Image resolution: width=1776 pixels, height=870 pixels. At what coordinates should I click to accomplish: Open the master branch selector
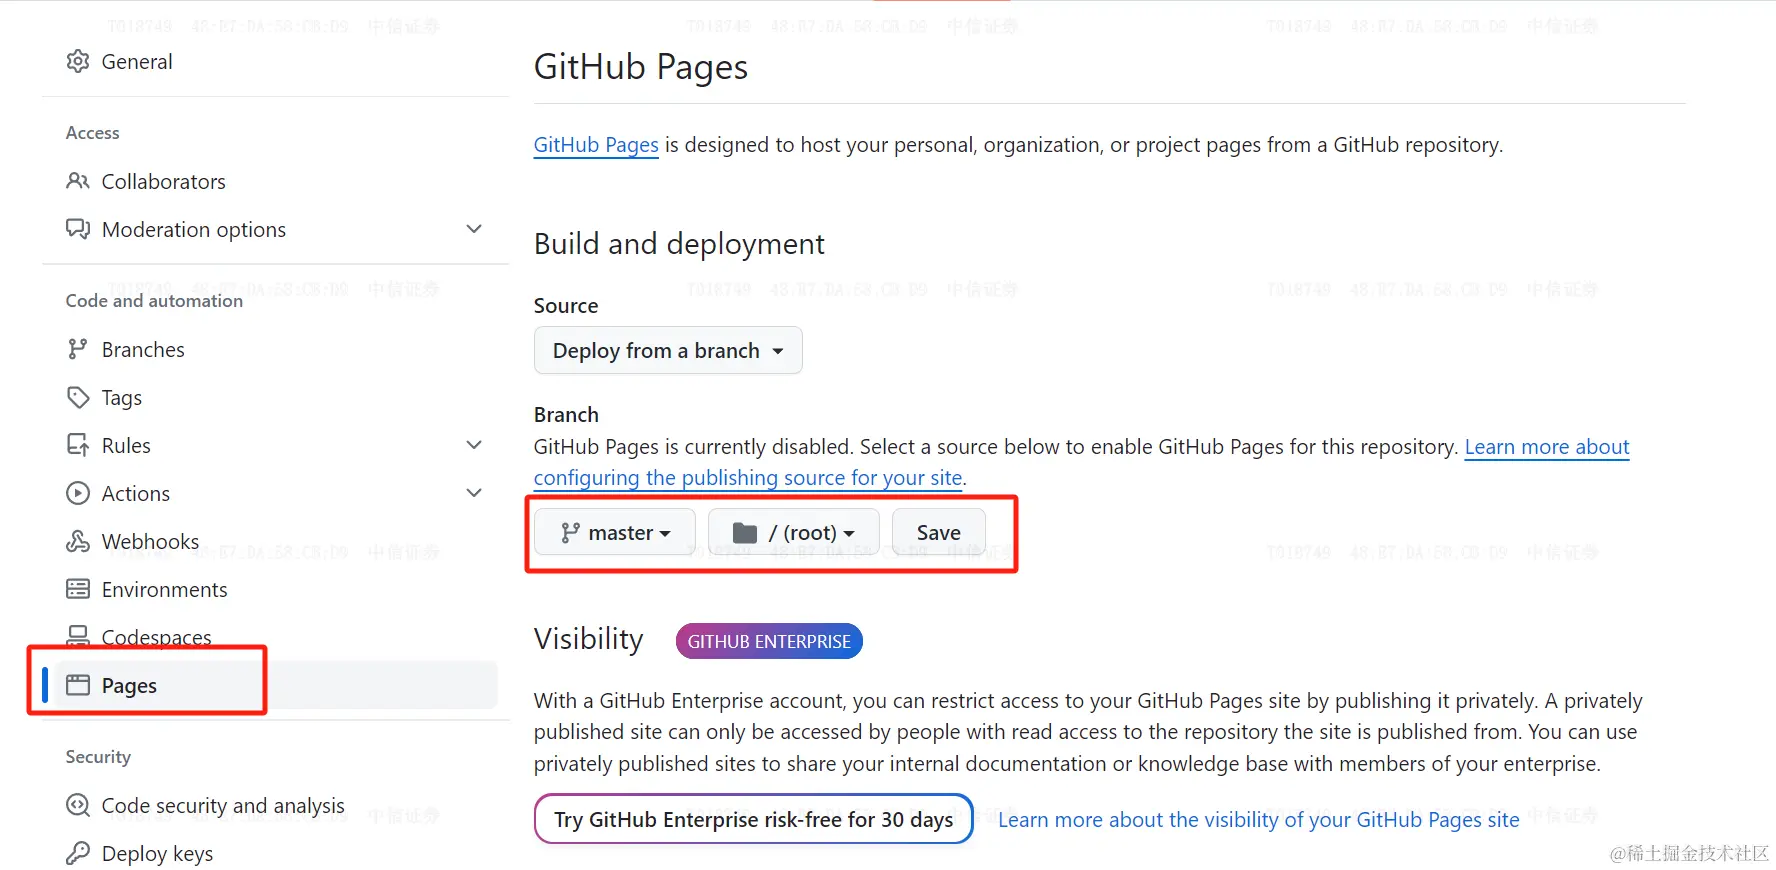614,533
